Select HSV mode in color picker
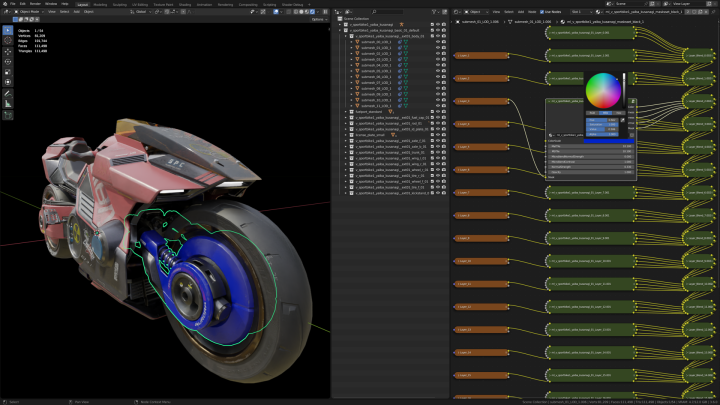This screenshot has height=405, width=720. [x=603, y=112]
